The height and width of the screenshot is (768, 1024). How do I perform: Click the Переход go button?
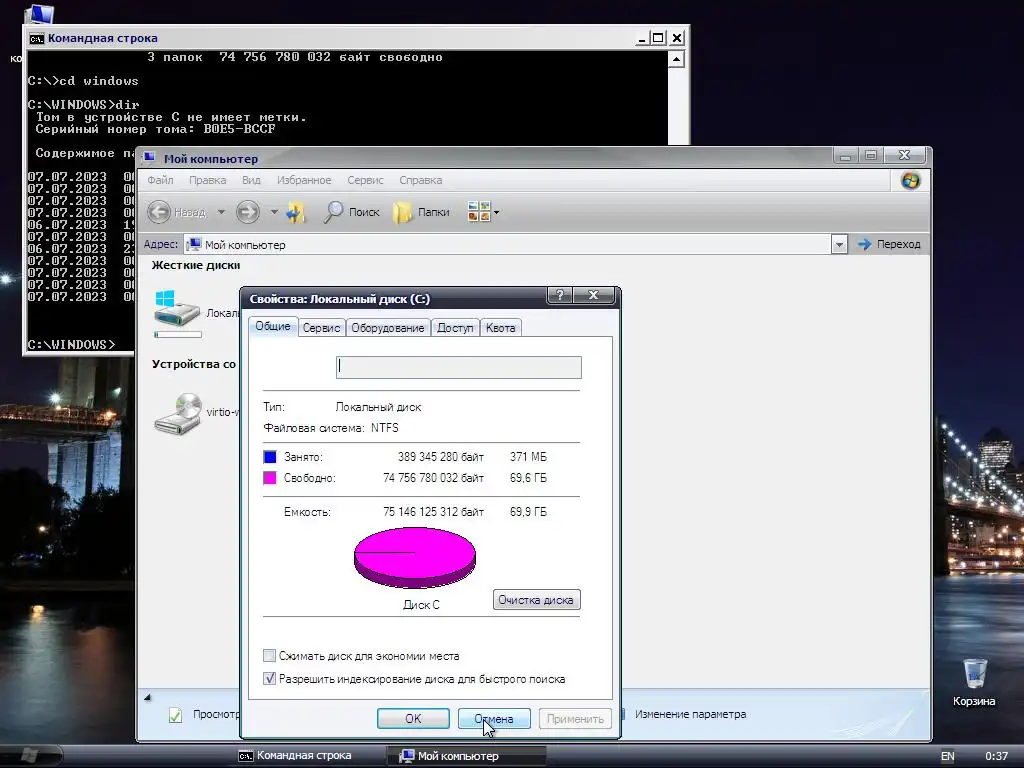tap(889, 244)
